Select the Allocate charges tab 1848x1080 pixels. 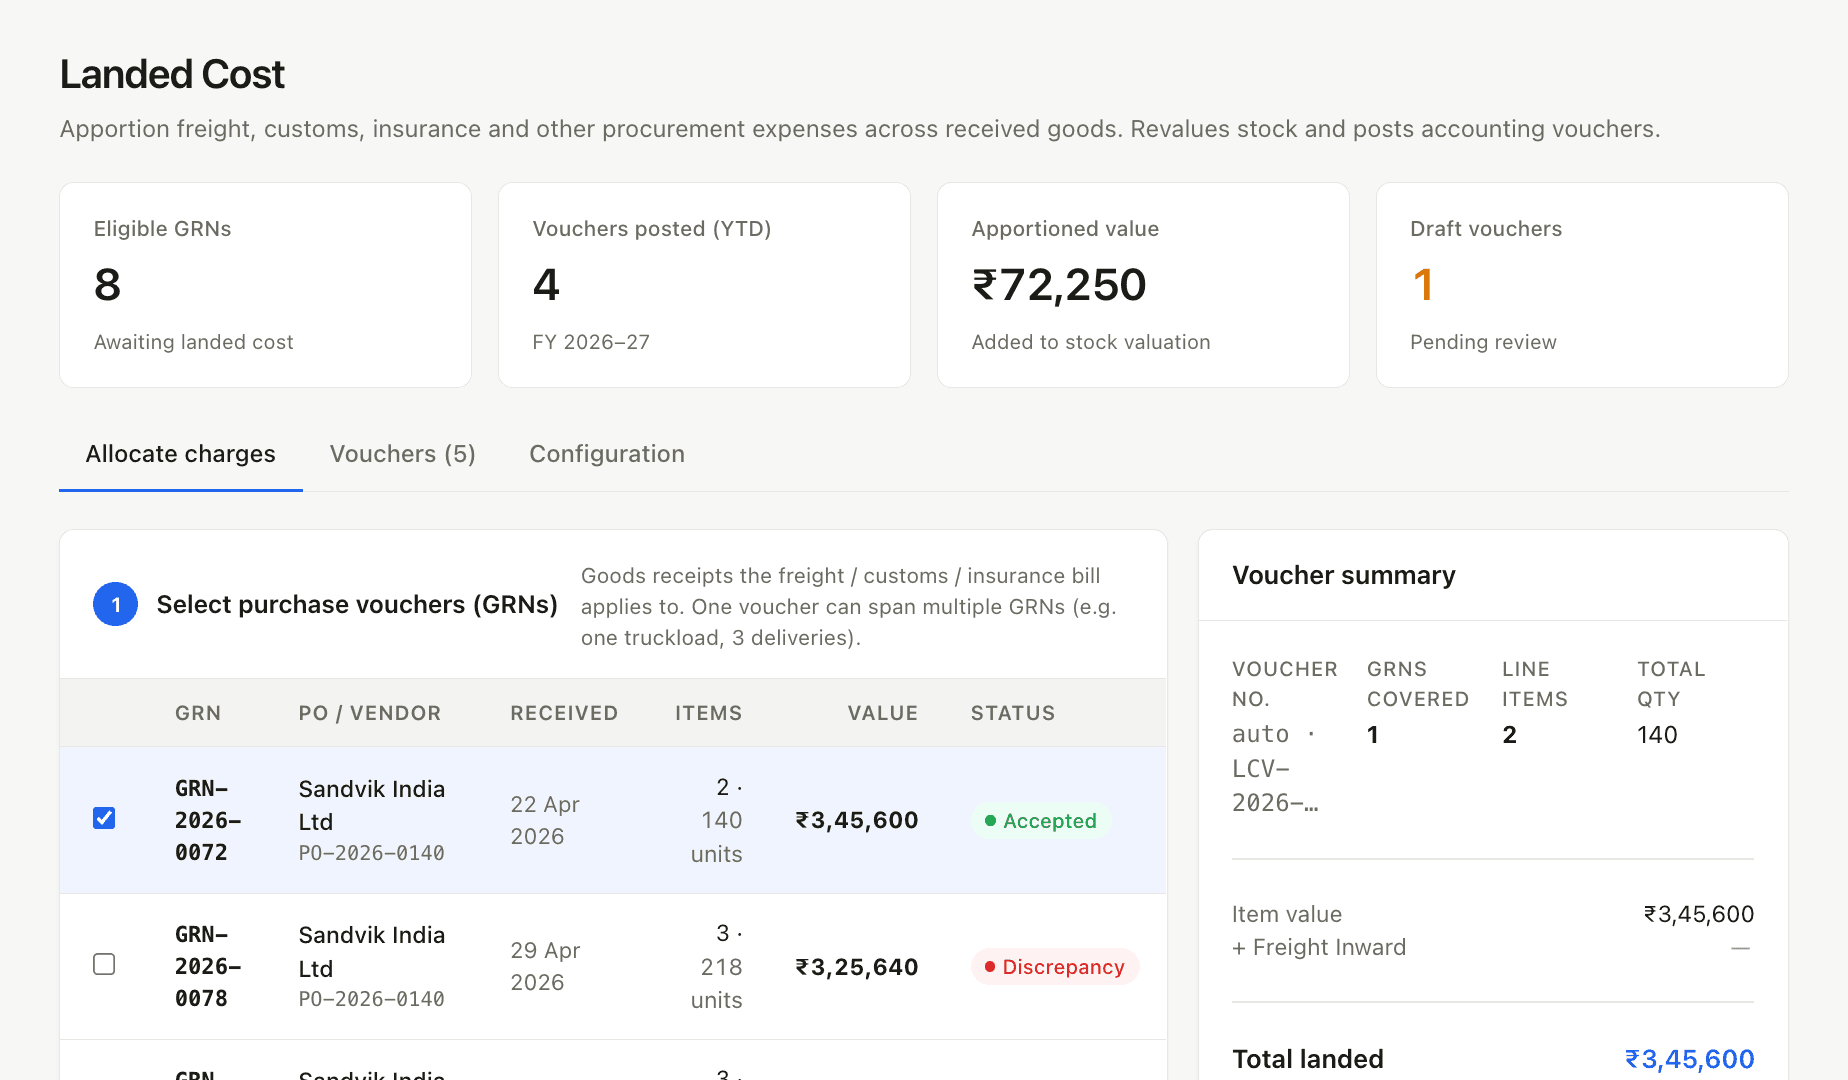tap(181, 454)
